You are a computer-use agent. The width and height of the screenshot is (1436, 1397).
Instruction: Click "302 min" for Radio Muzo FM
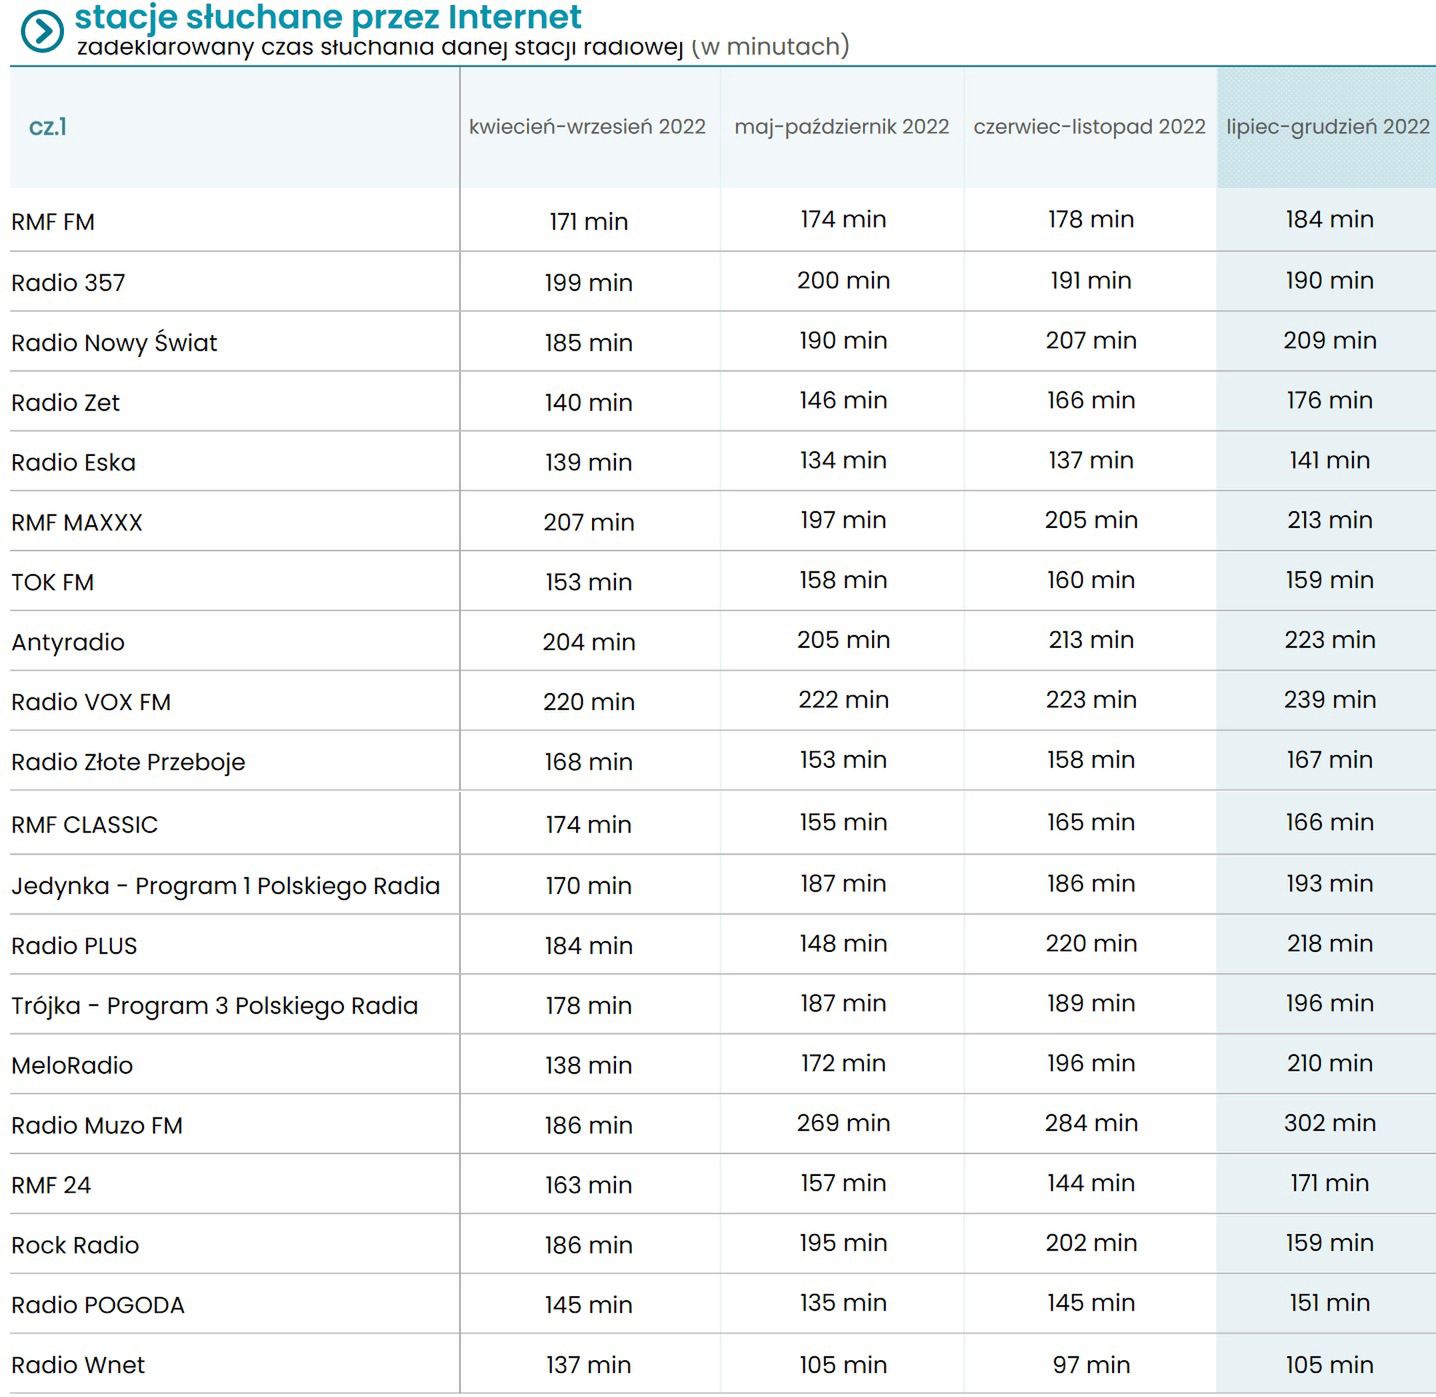[1329, 1124]
